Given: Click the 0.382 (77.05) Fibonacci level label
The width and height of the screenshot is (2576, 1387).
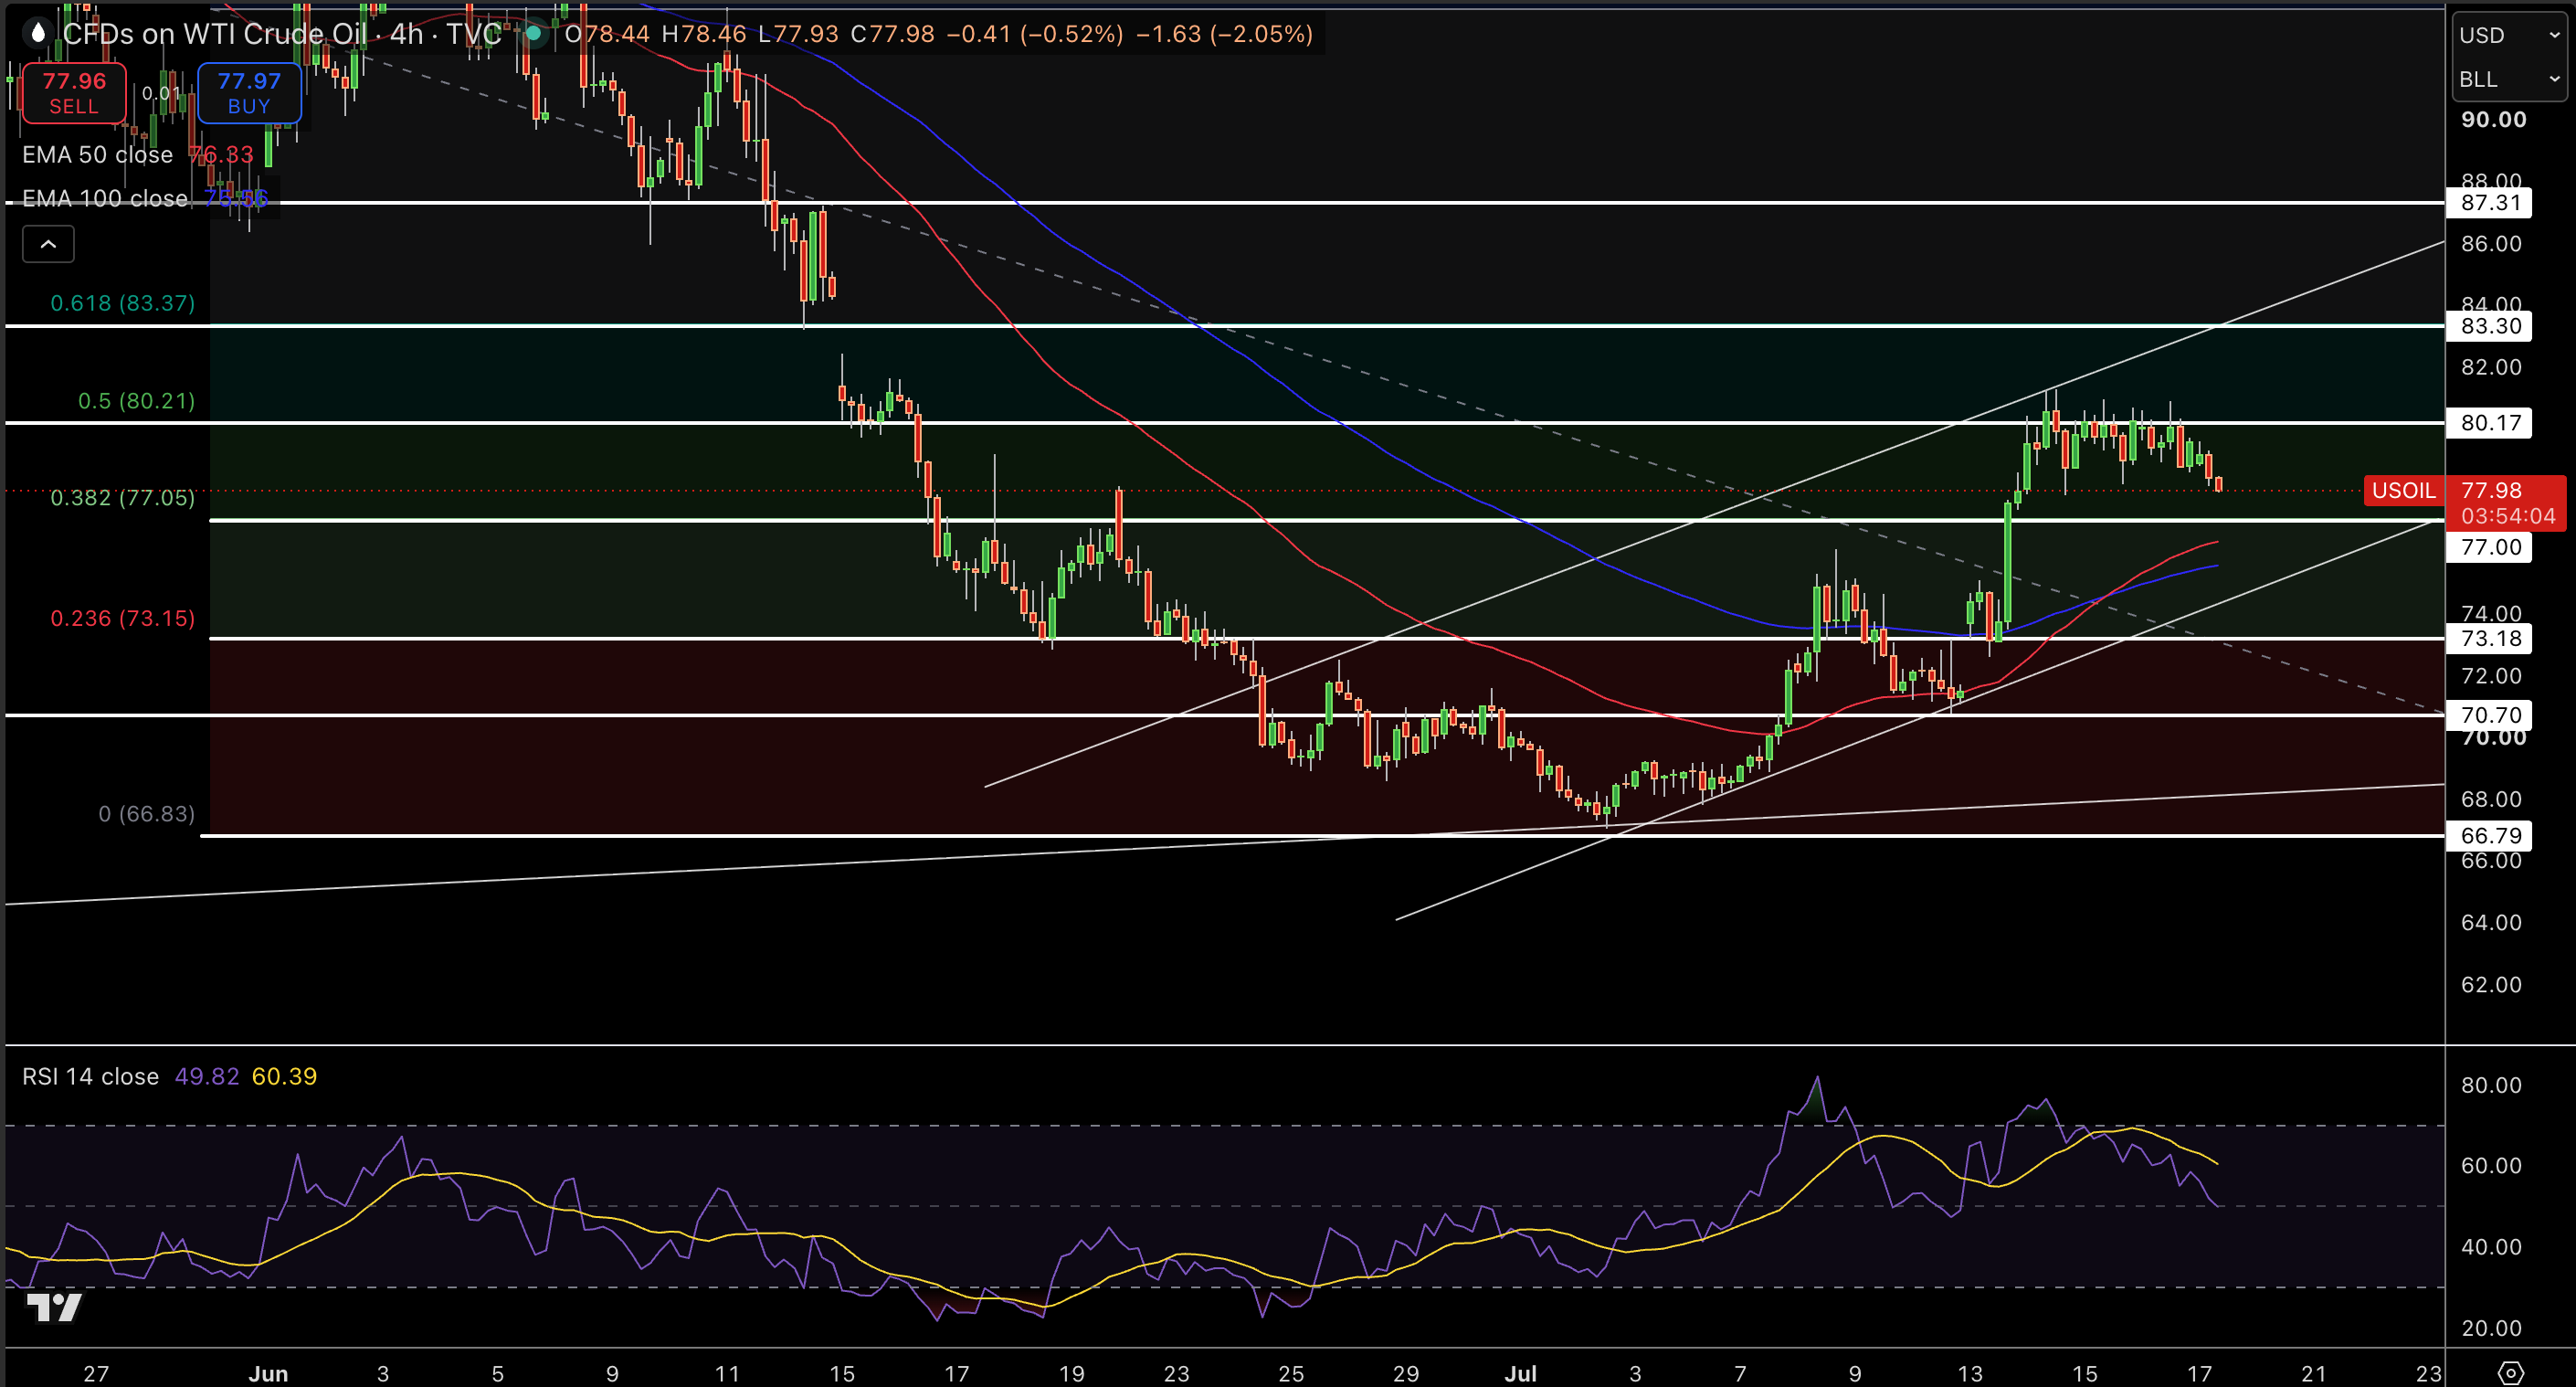Looking at the screenshot, I should coord(123,498).
